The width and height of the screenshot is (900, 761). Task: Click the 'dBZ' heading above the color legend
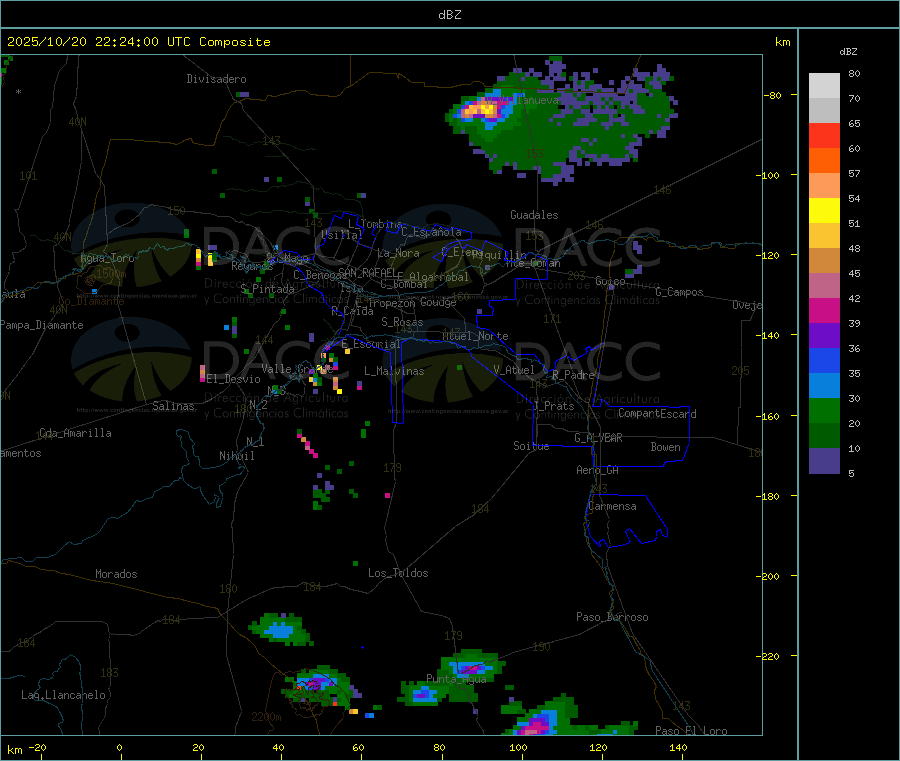tap(848, 52)
